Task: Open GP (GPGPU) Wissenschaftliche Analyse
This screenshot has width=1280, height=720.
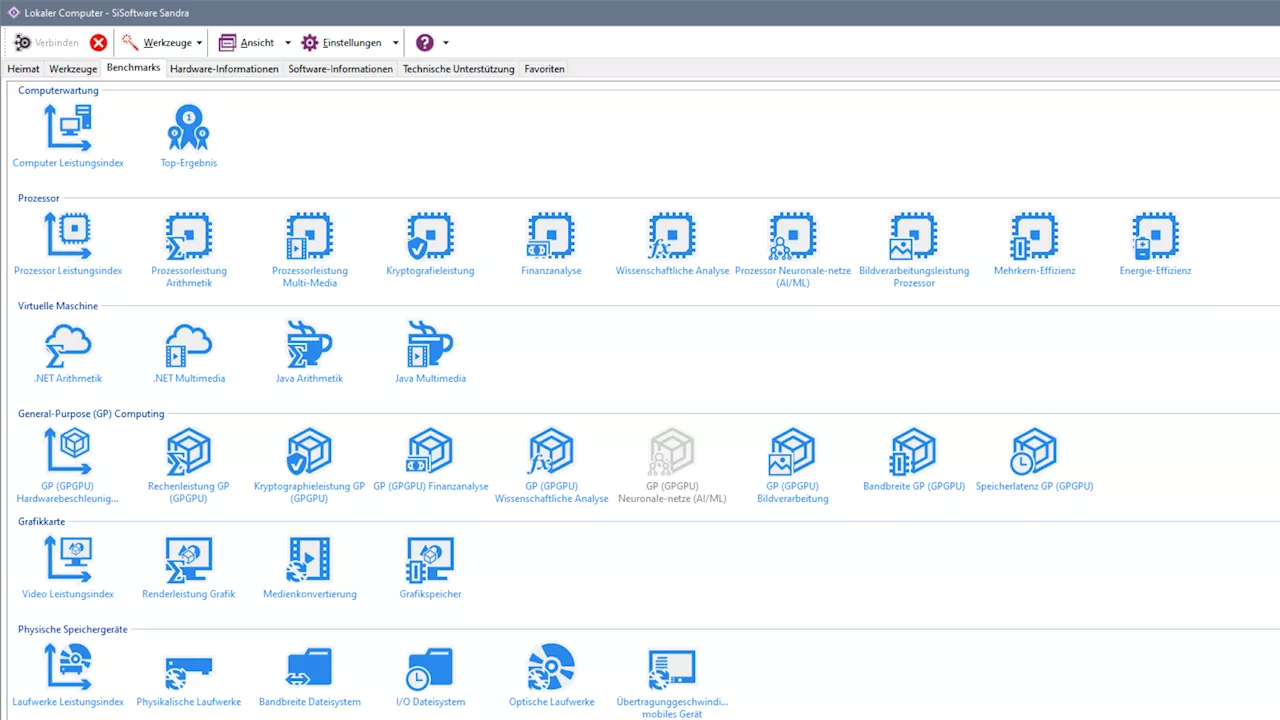Action: point(551,465)
